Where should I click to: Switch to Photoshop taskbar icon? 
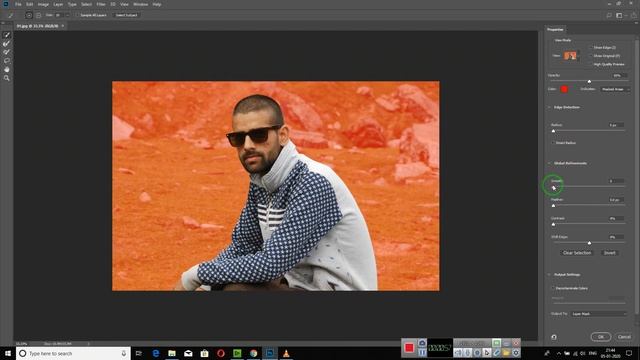[x=270, y=353]
